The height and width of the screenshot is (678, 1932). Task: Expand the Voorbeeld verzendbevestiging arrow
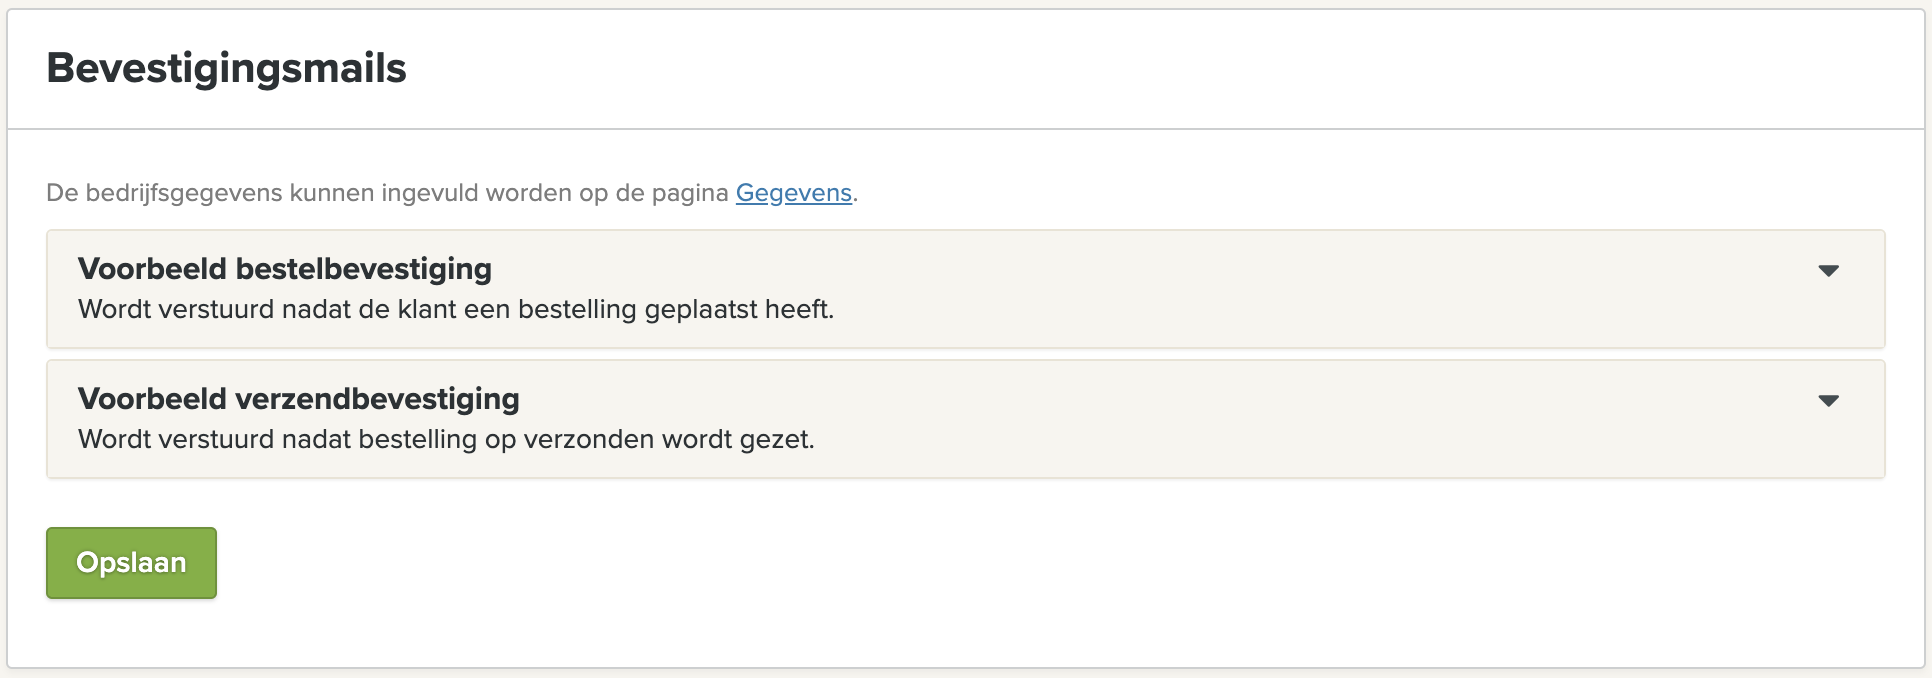click(1828, 401)
